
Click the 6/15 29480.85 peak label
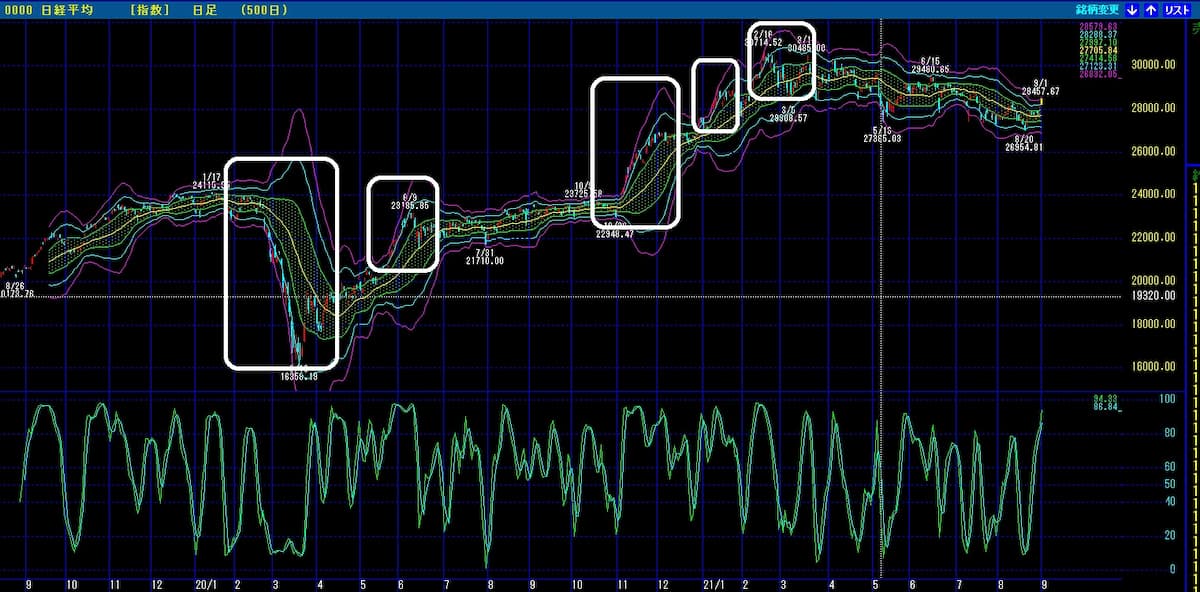pyautogui.click(x=929, y=66)
